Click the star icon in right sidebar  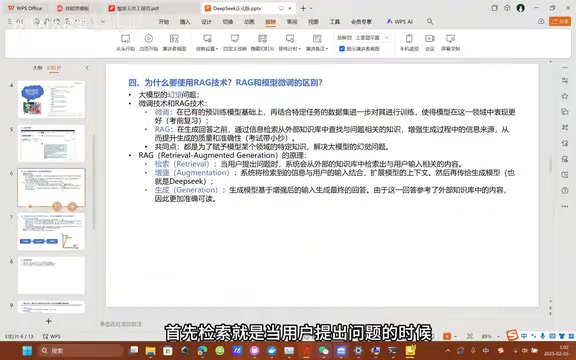[x=565, y=96]
